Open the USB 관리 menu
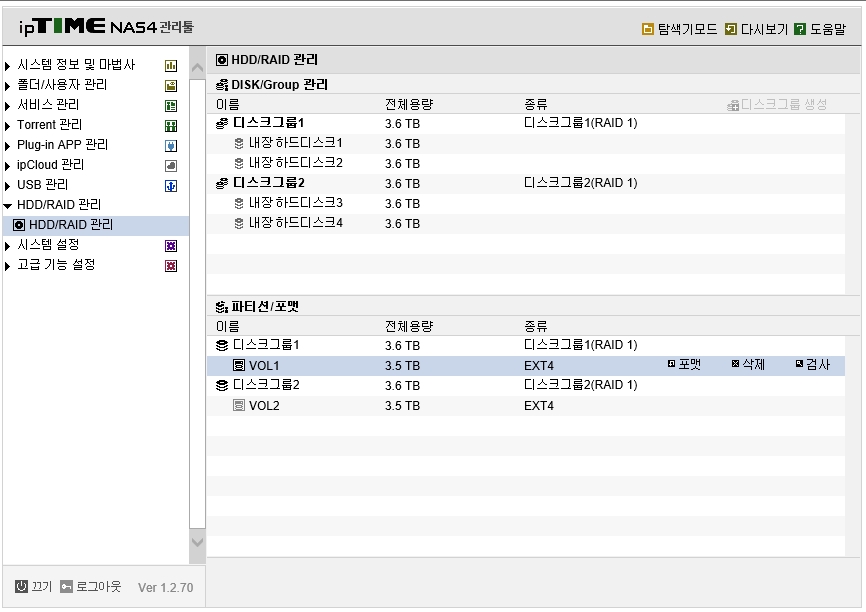The image size is (866, 612). point(43,184)
